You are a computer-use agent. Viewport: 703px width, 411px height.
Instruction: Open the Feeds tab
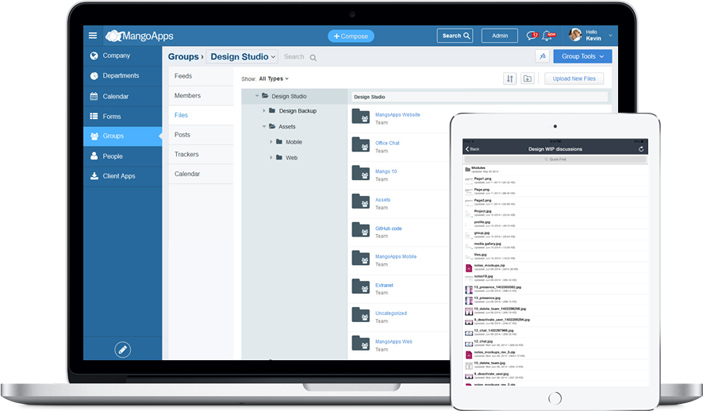(201, 76)
